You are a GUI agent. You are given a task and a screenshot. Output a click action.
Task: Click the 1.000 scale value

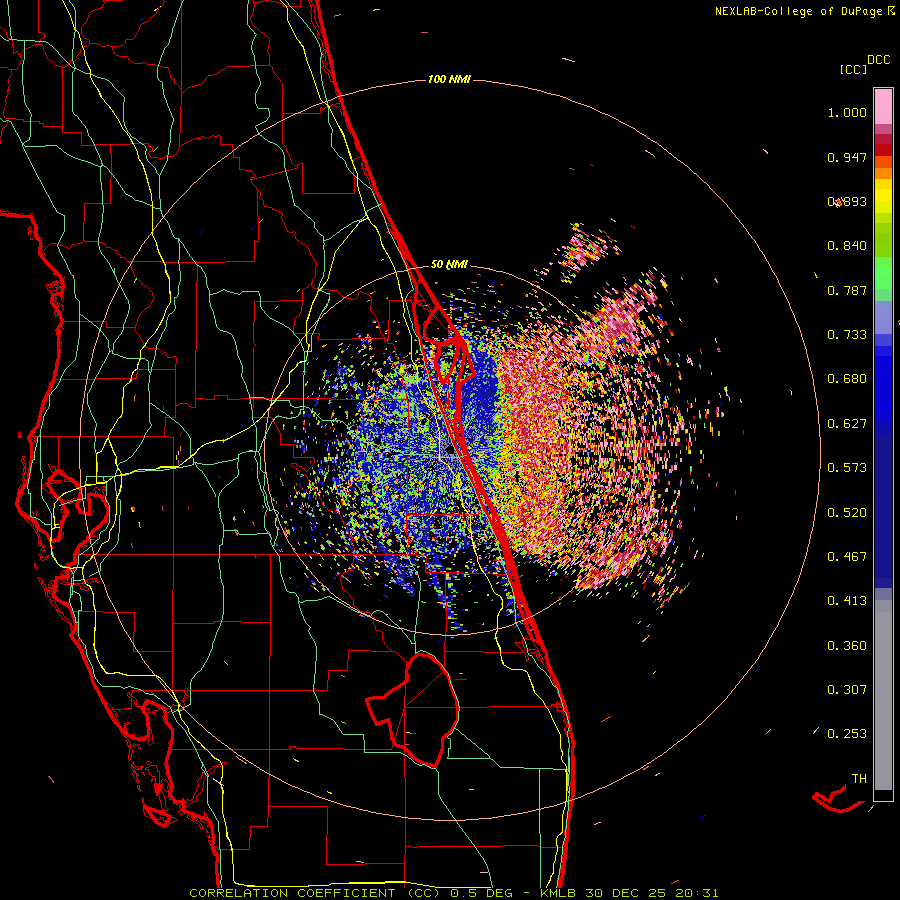coord(847,112)
